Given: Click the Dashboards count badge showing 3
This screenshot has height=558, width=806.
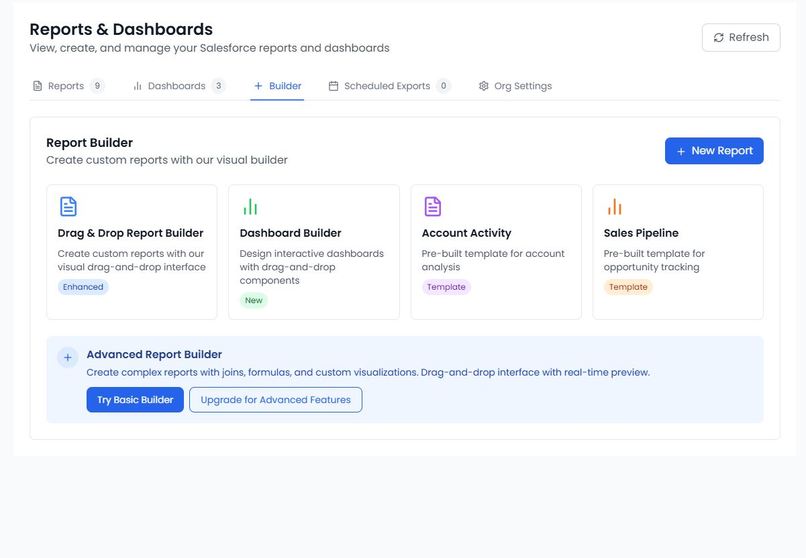Looking at the screenshot, I should (x=218, y=86).
